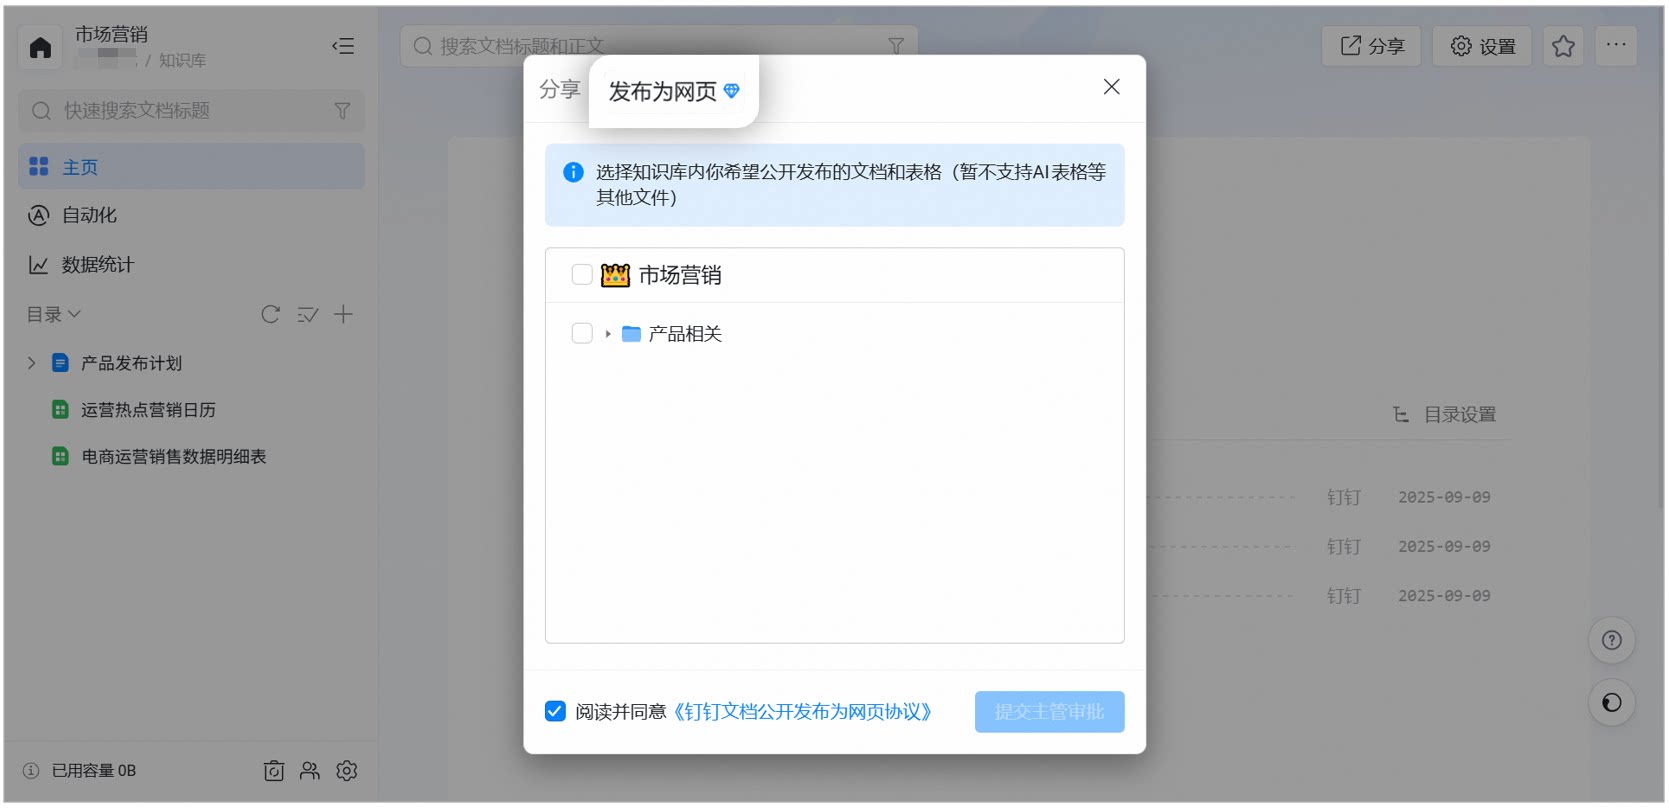Image resolution: width=1669 pixels, height=808 pixels.
Task: Check the 市场营销 checkbox in dialog
Action: 582,274
